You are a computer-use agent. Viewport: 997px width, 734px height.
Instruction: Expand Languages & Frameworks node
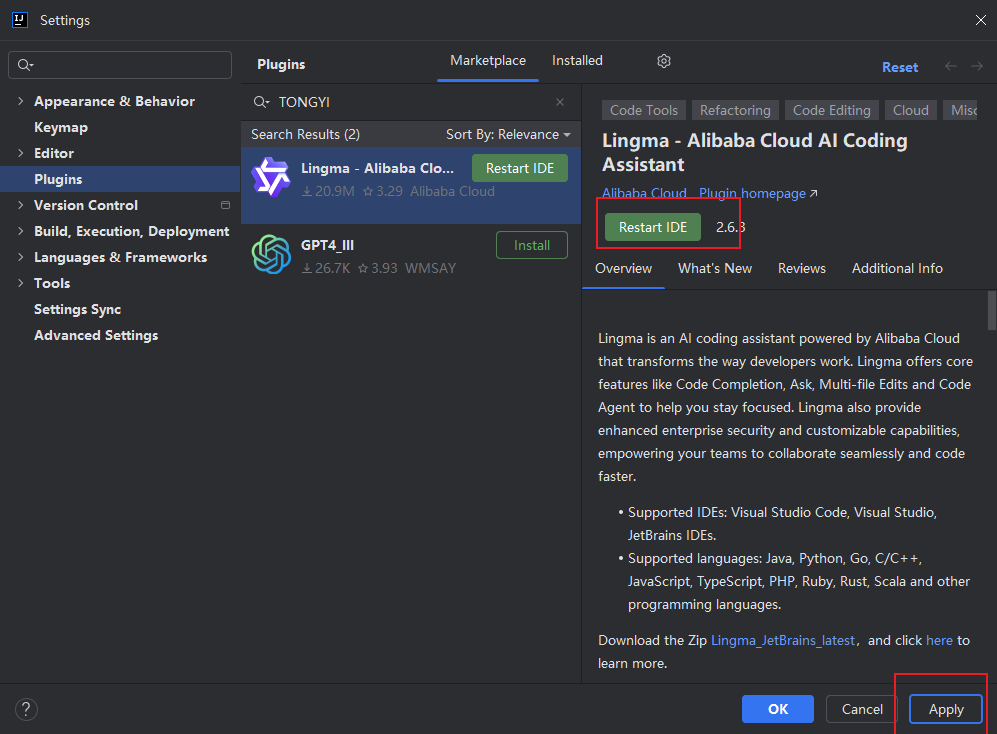pos(20,257)
